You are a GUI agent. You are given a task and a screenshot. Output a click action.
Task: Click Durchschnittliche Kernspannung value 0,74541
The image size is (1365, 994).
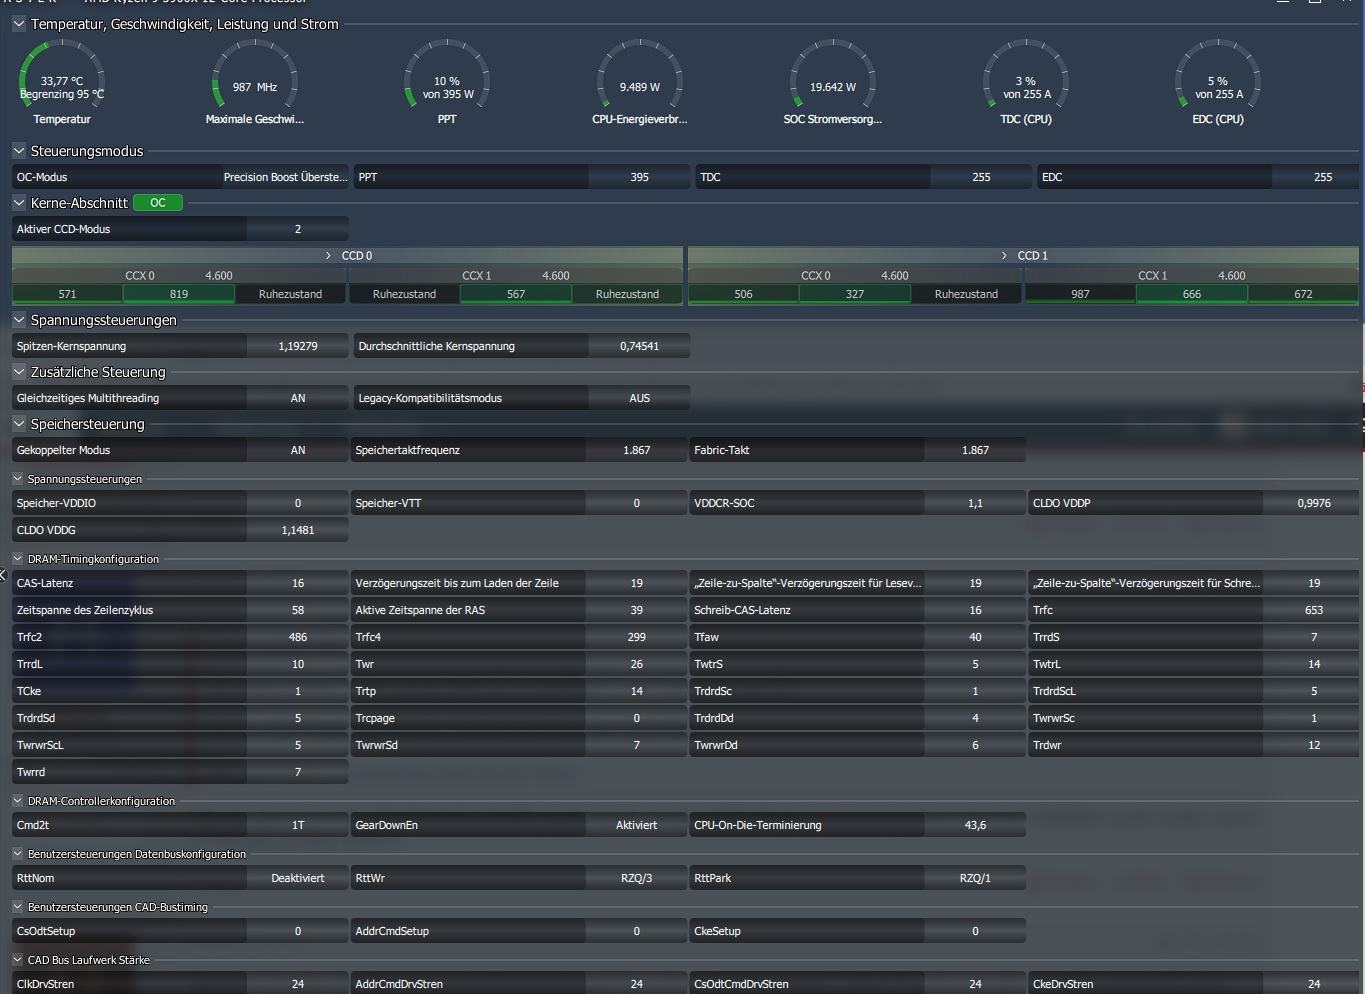(640, 346)
